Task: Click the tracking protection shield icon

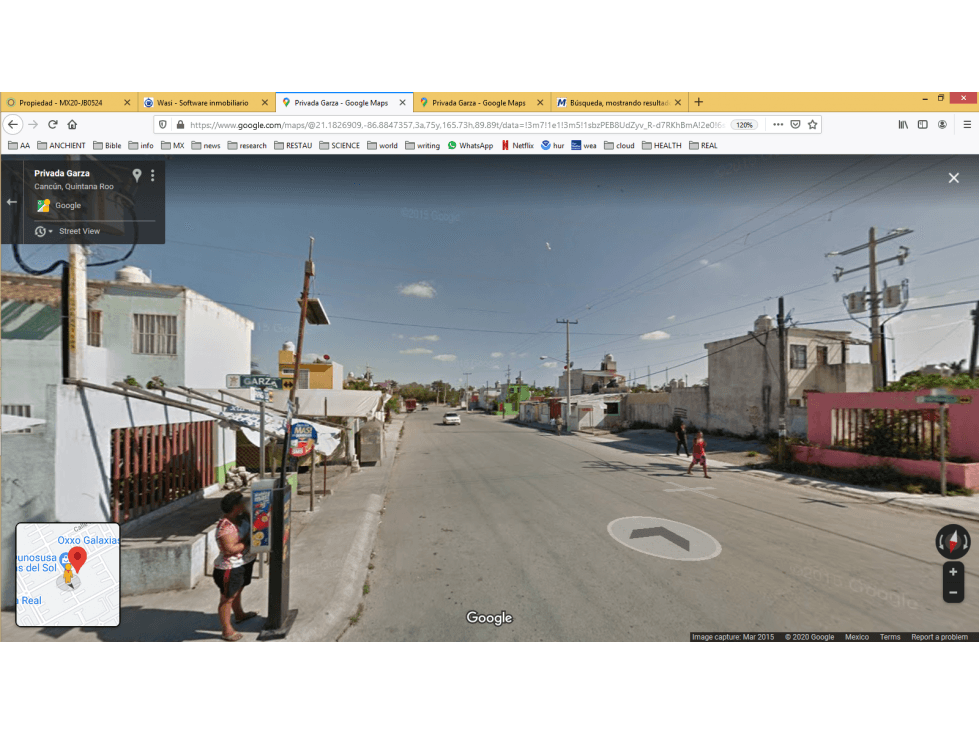Action: (x=163, y=125)
